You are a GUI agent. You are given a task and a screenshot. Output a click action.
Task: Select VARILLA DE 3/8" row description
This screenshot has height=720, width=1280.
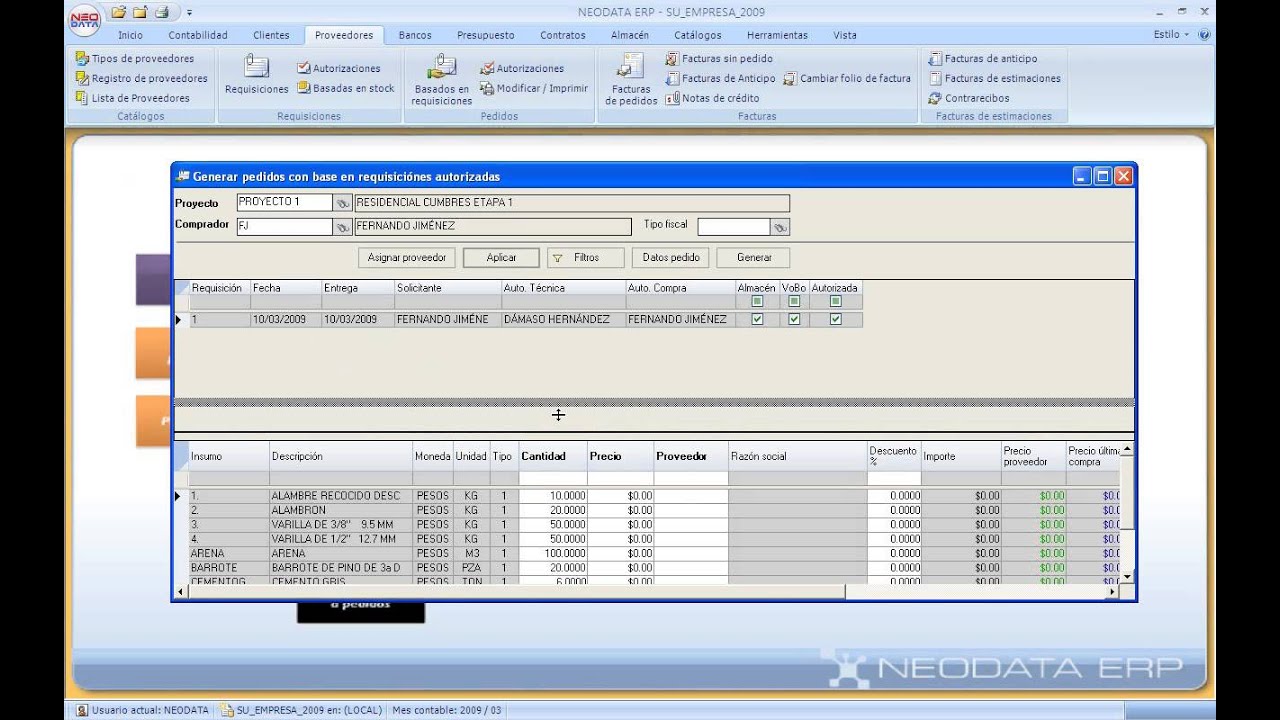(x=341, y=524)
